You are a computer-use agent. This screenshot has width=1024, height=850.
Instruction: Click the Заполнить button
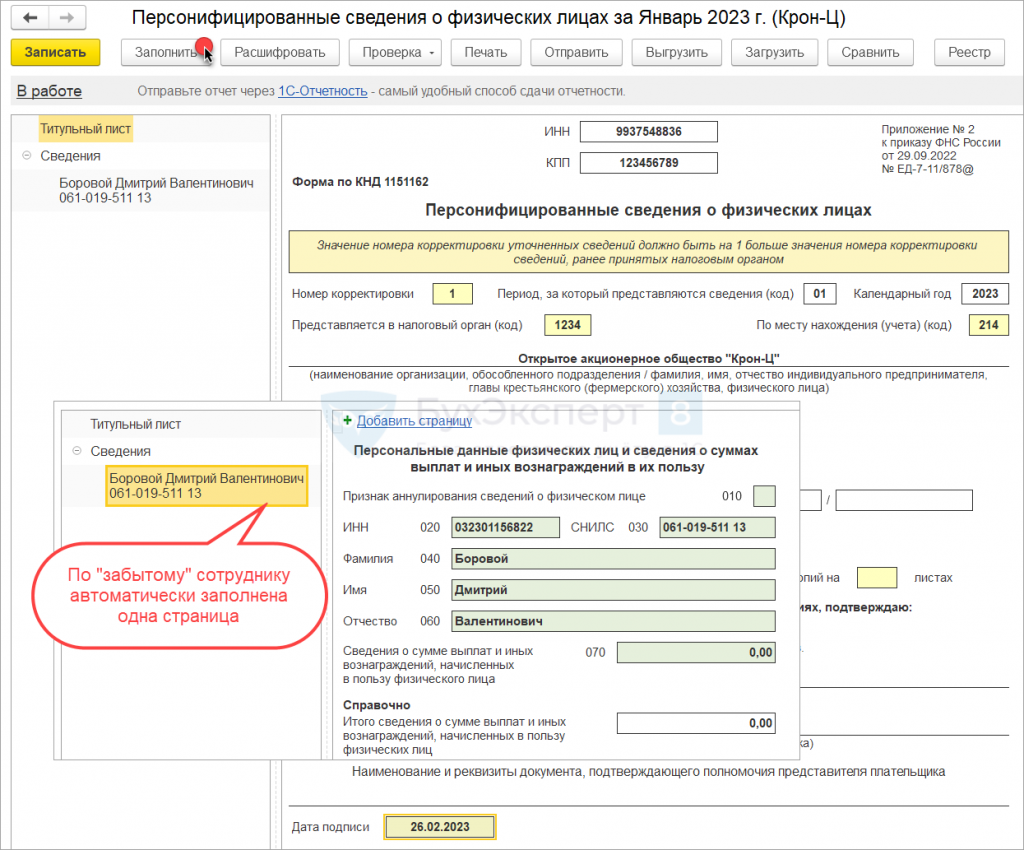click(166, 53)
